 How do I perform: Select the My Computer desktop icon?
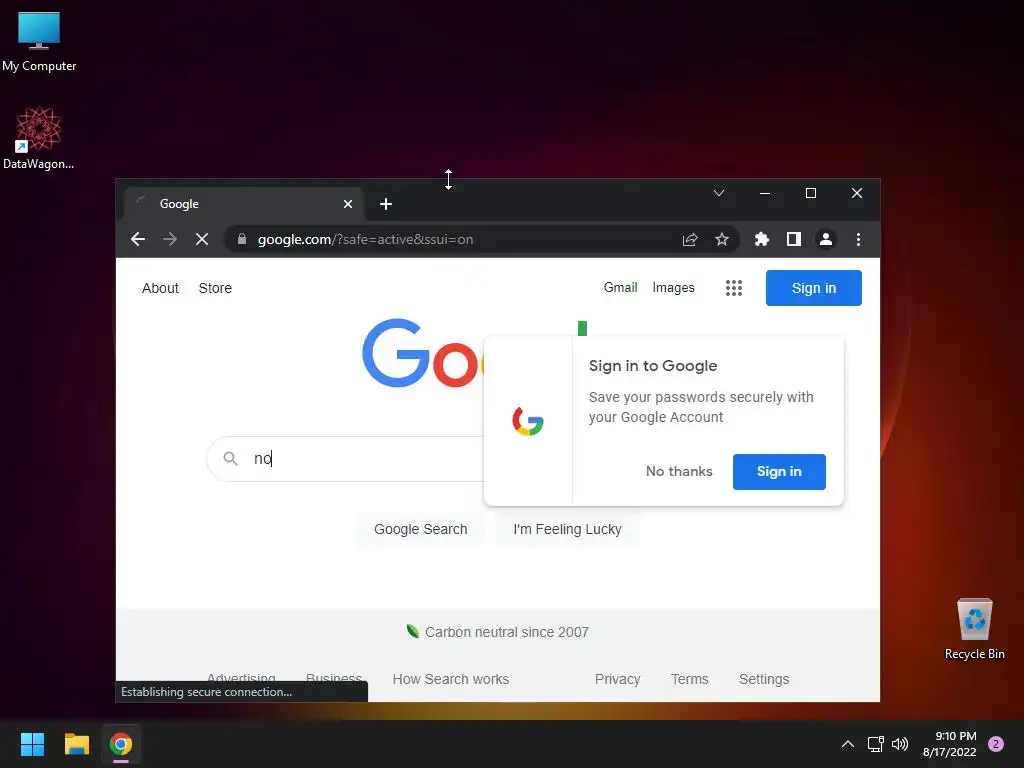pos(39,40)
